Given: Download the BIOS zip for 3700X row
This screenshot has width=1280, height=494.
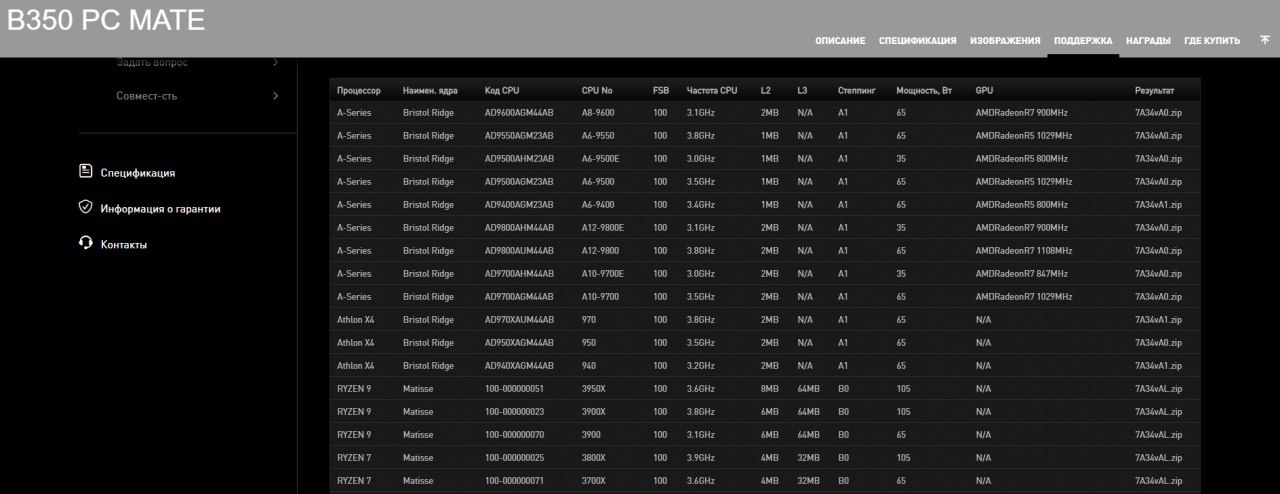Looking at the screenshot, I should [x=1158, y=481].
